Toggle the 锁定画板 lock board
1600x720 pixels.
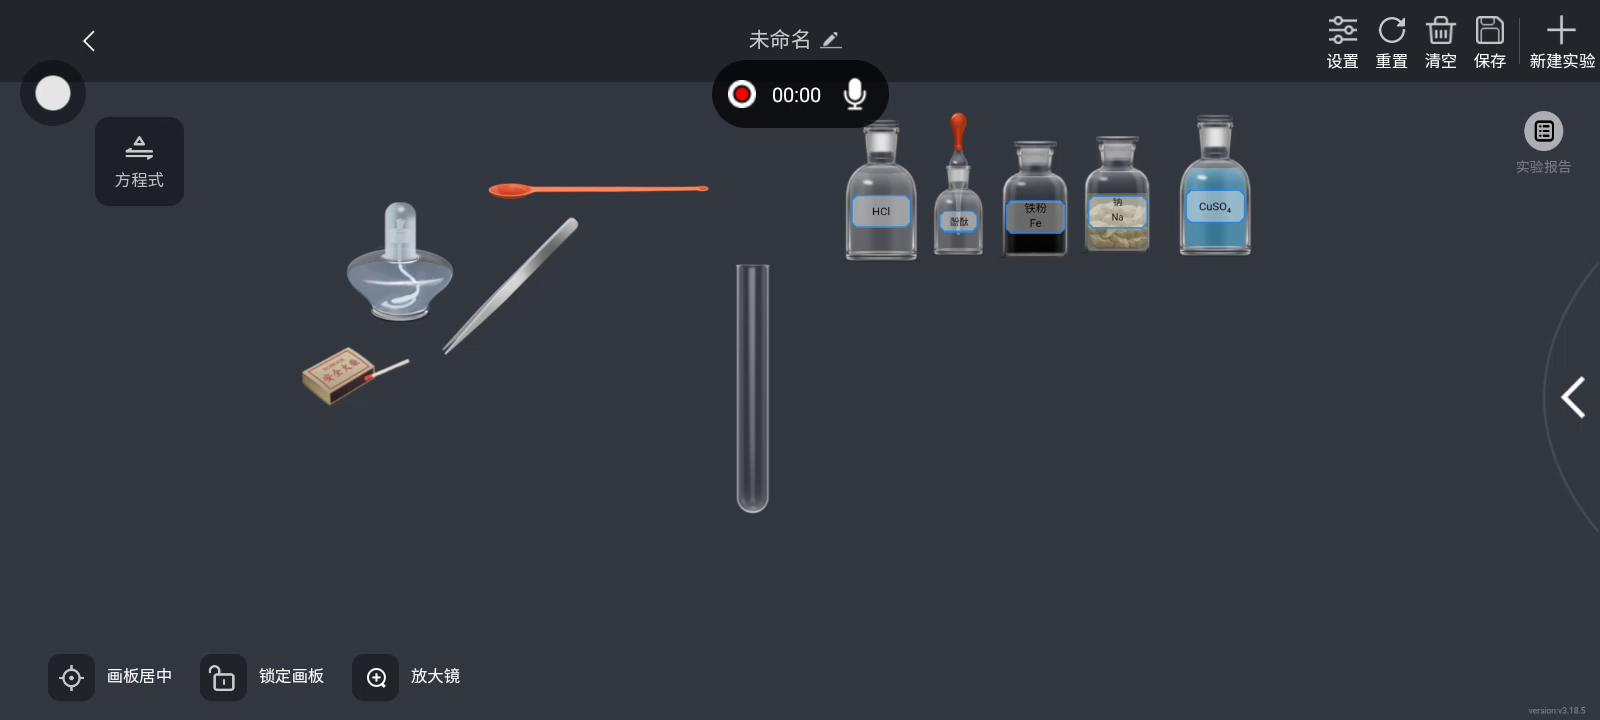click(x=262, y=677)
